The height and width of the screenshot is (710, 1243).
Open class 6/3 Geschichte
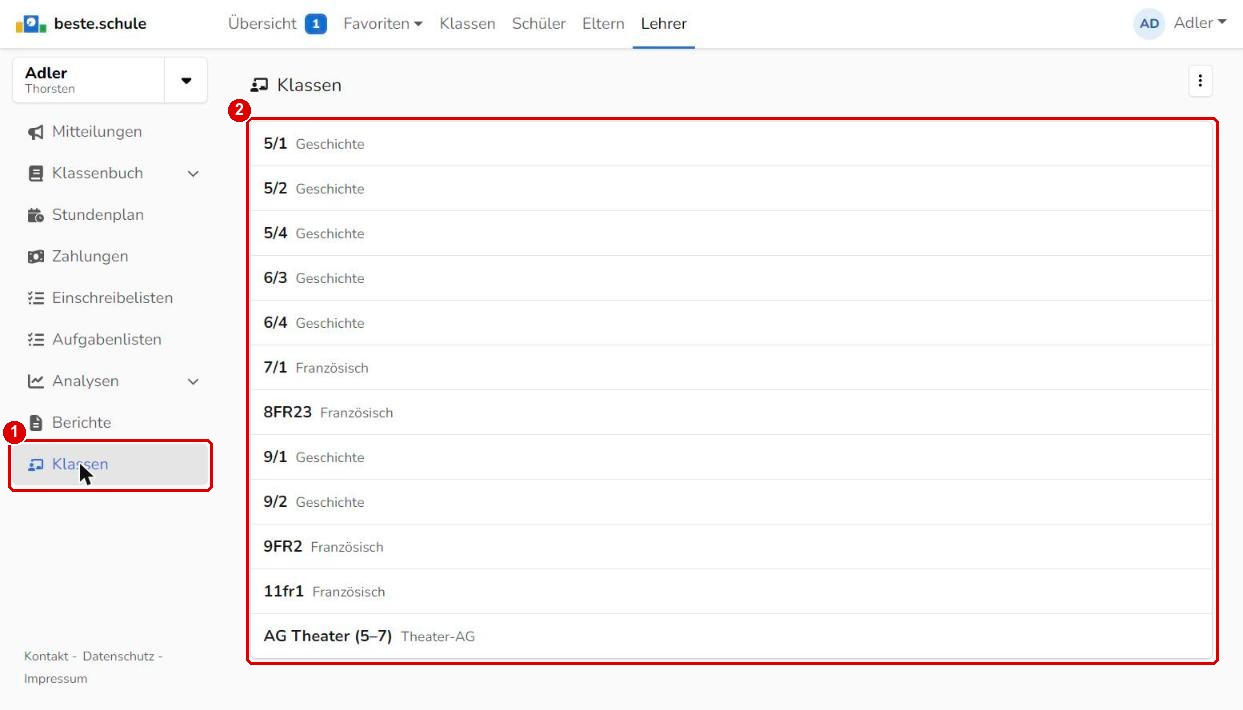click(x=731, y=278)
